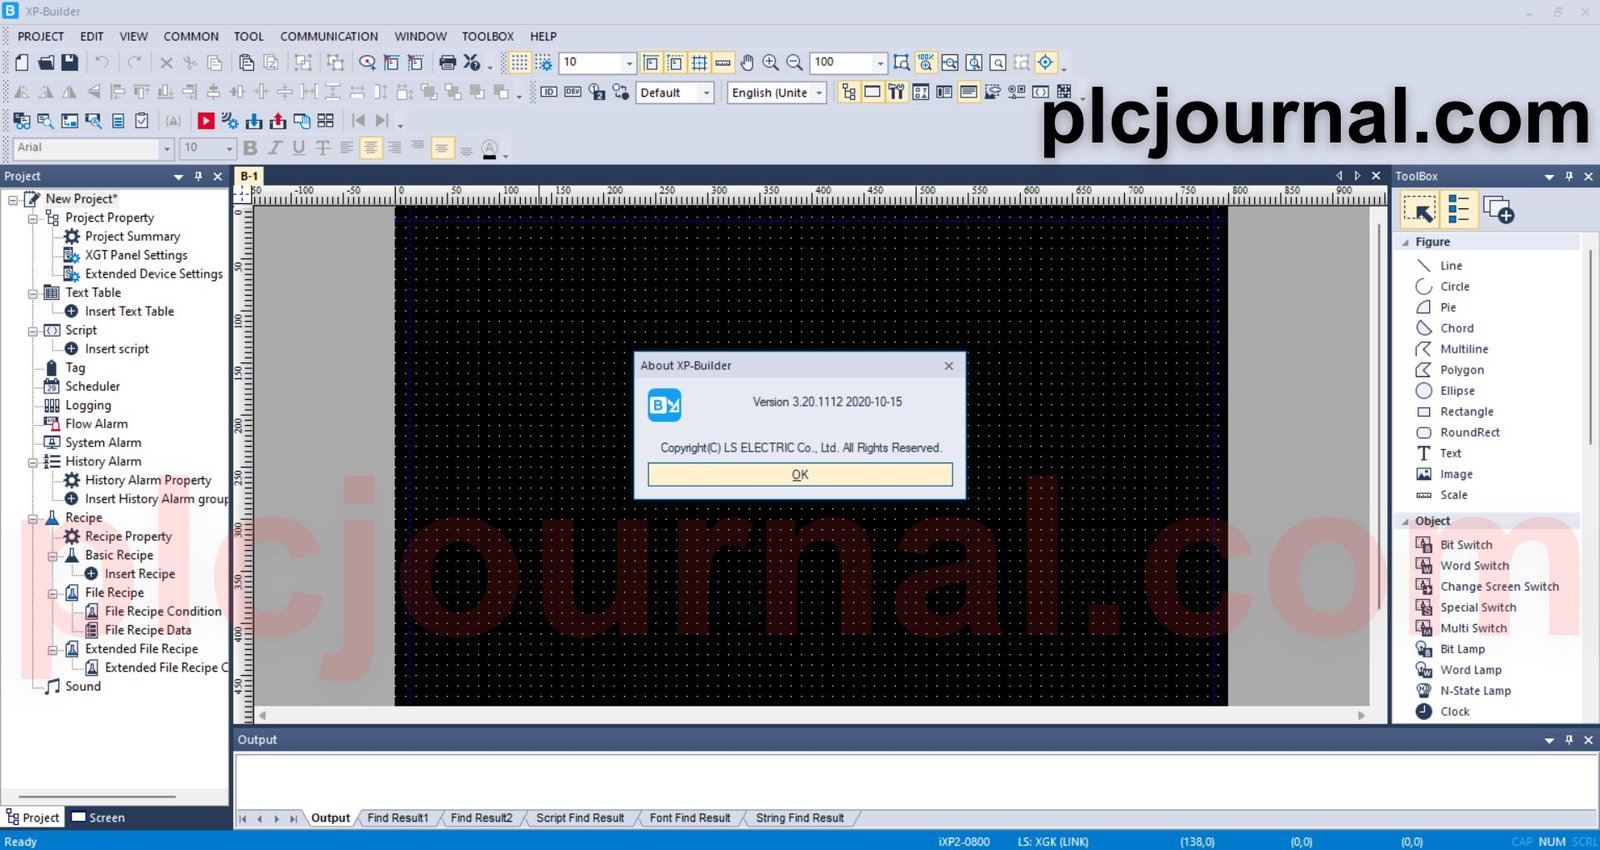Close the About XP-Builder dialog
1600x850 pixels.
[949, 366]
